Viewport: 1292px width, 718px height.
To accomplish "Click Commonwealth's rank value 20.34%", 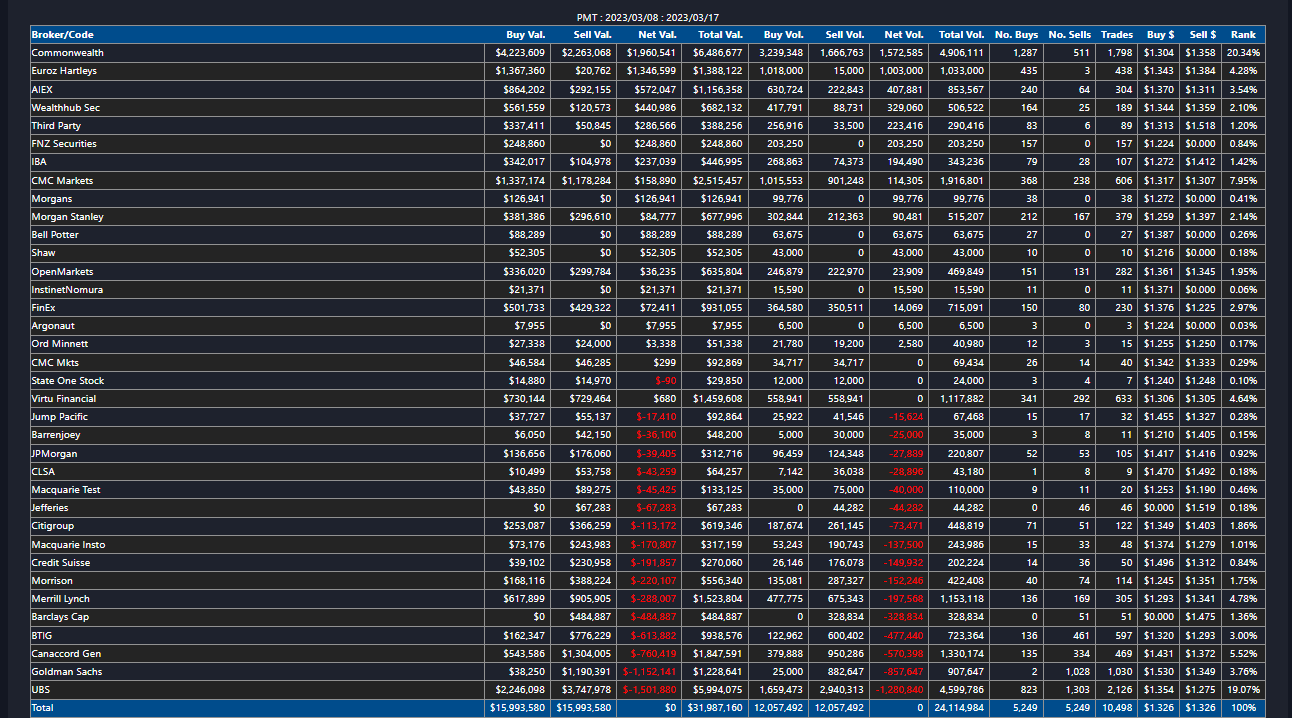I will click(x=1243, y=53).
